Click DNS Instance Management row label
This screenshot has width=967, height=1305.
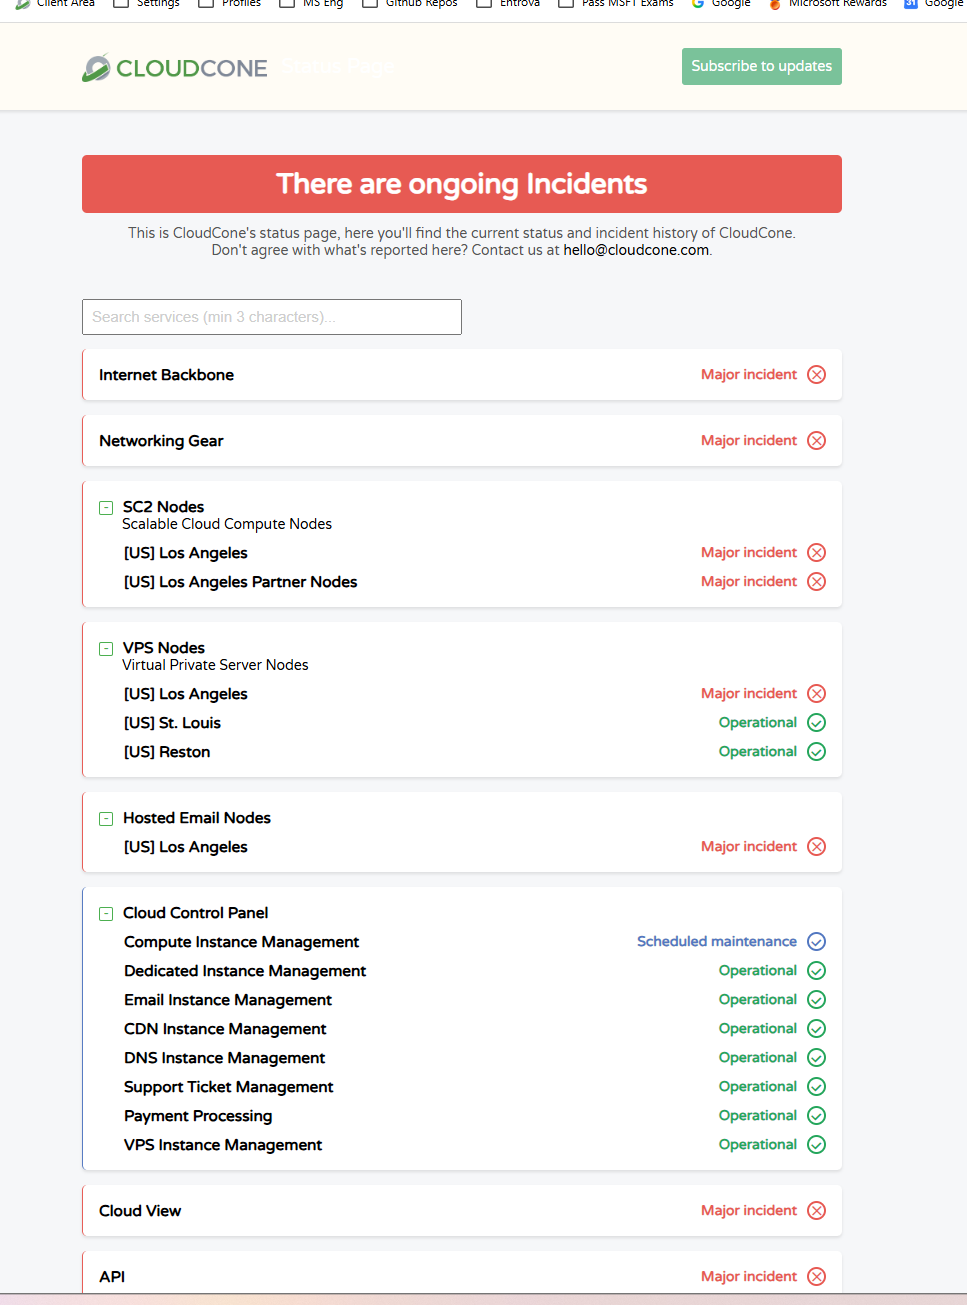coord(224,1058)
